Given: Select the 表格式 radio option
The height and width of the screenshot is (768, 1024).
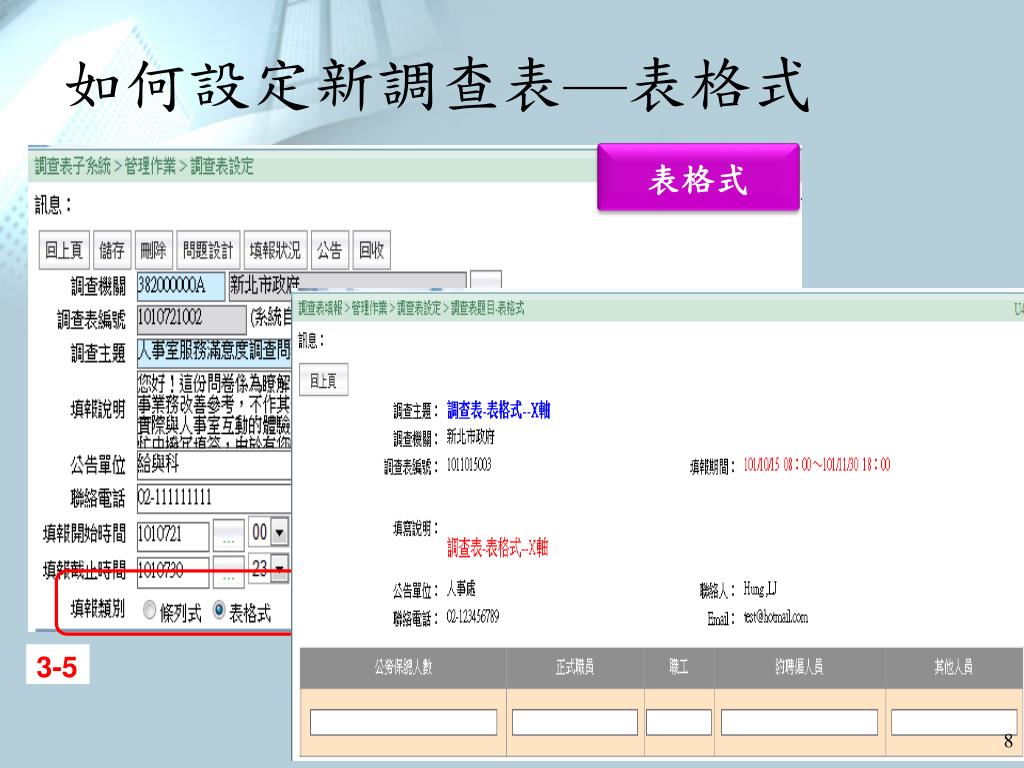Looking at the screenshot, I should point(219,610).
